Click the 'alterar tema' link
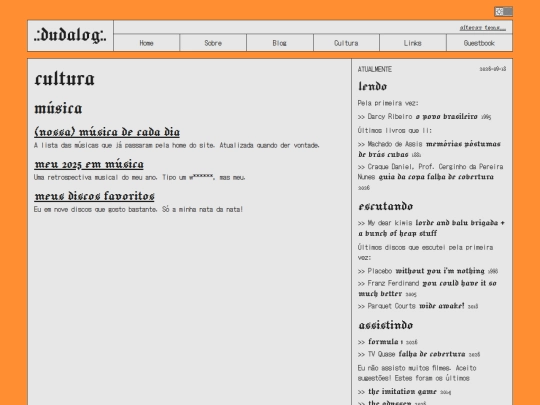This screenshot has width=540, height=405. 482,28
